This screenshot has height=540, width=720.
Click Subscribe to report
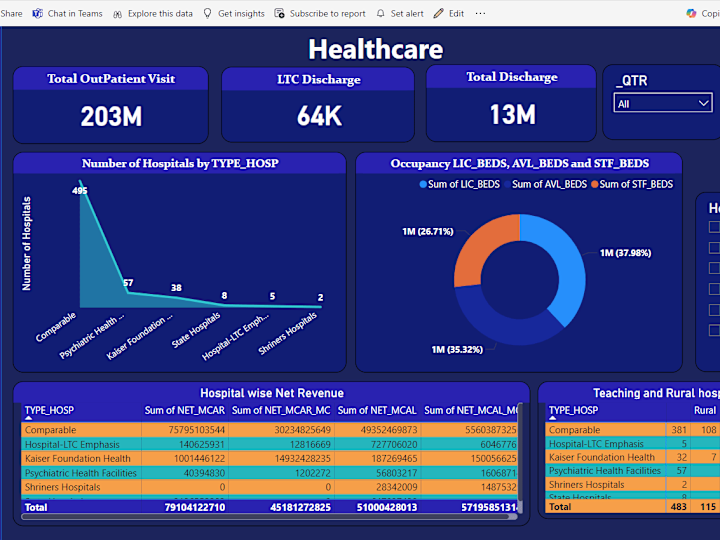320,14
